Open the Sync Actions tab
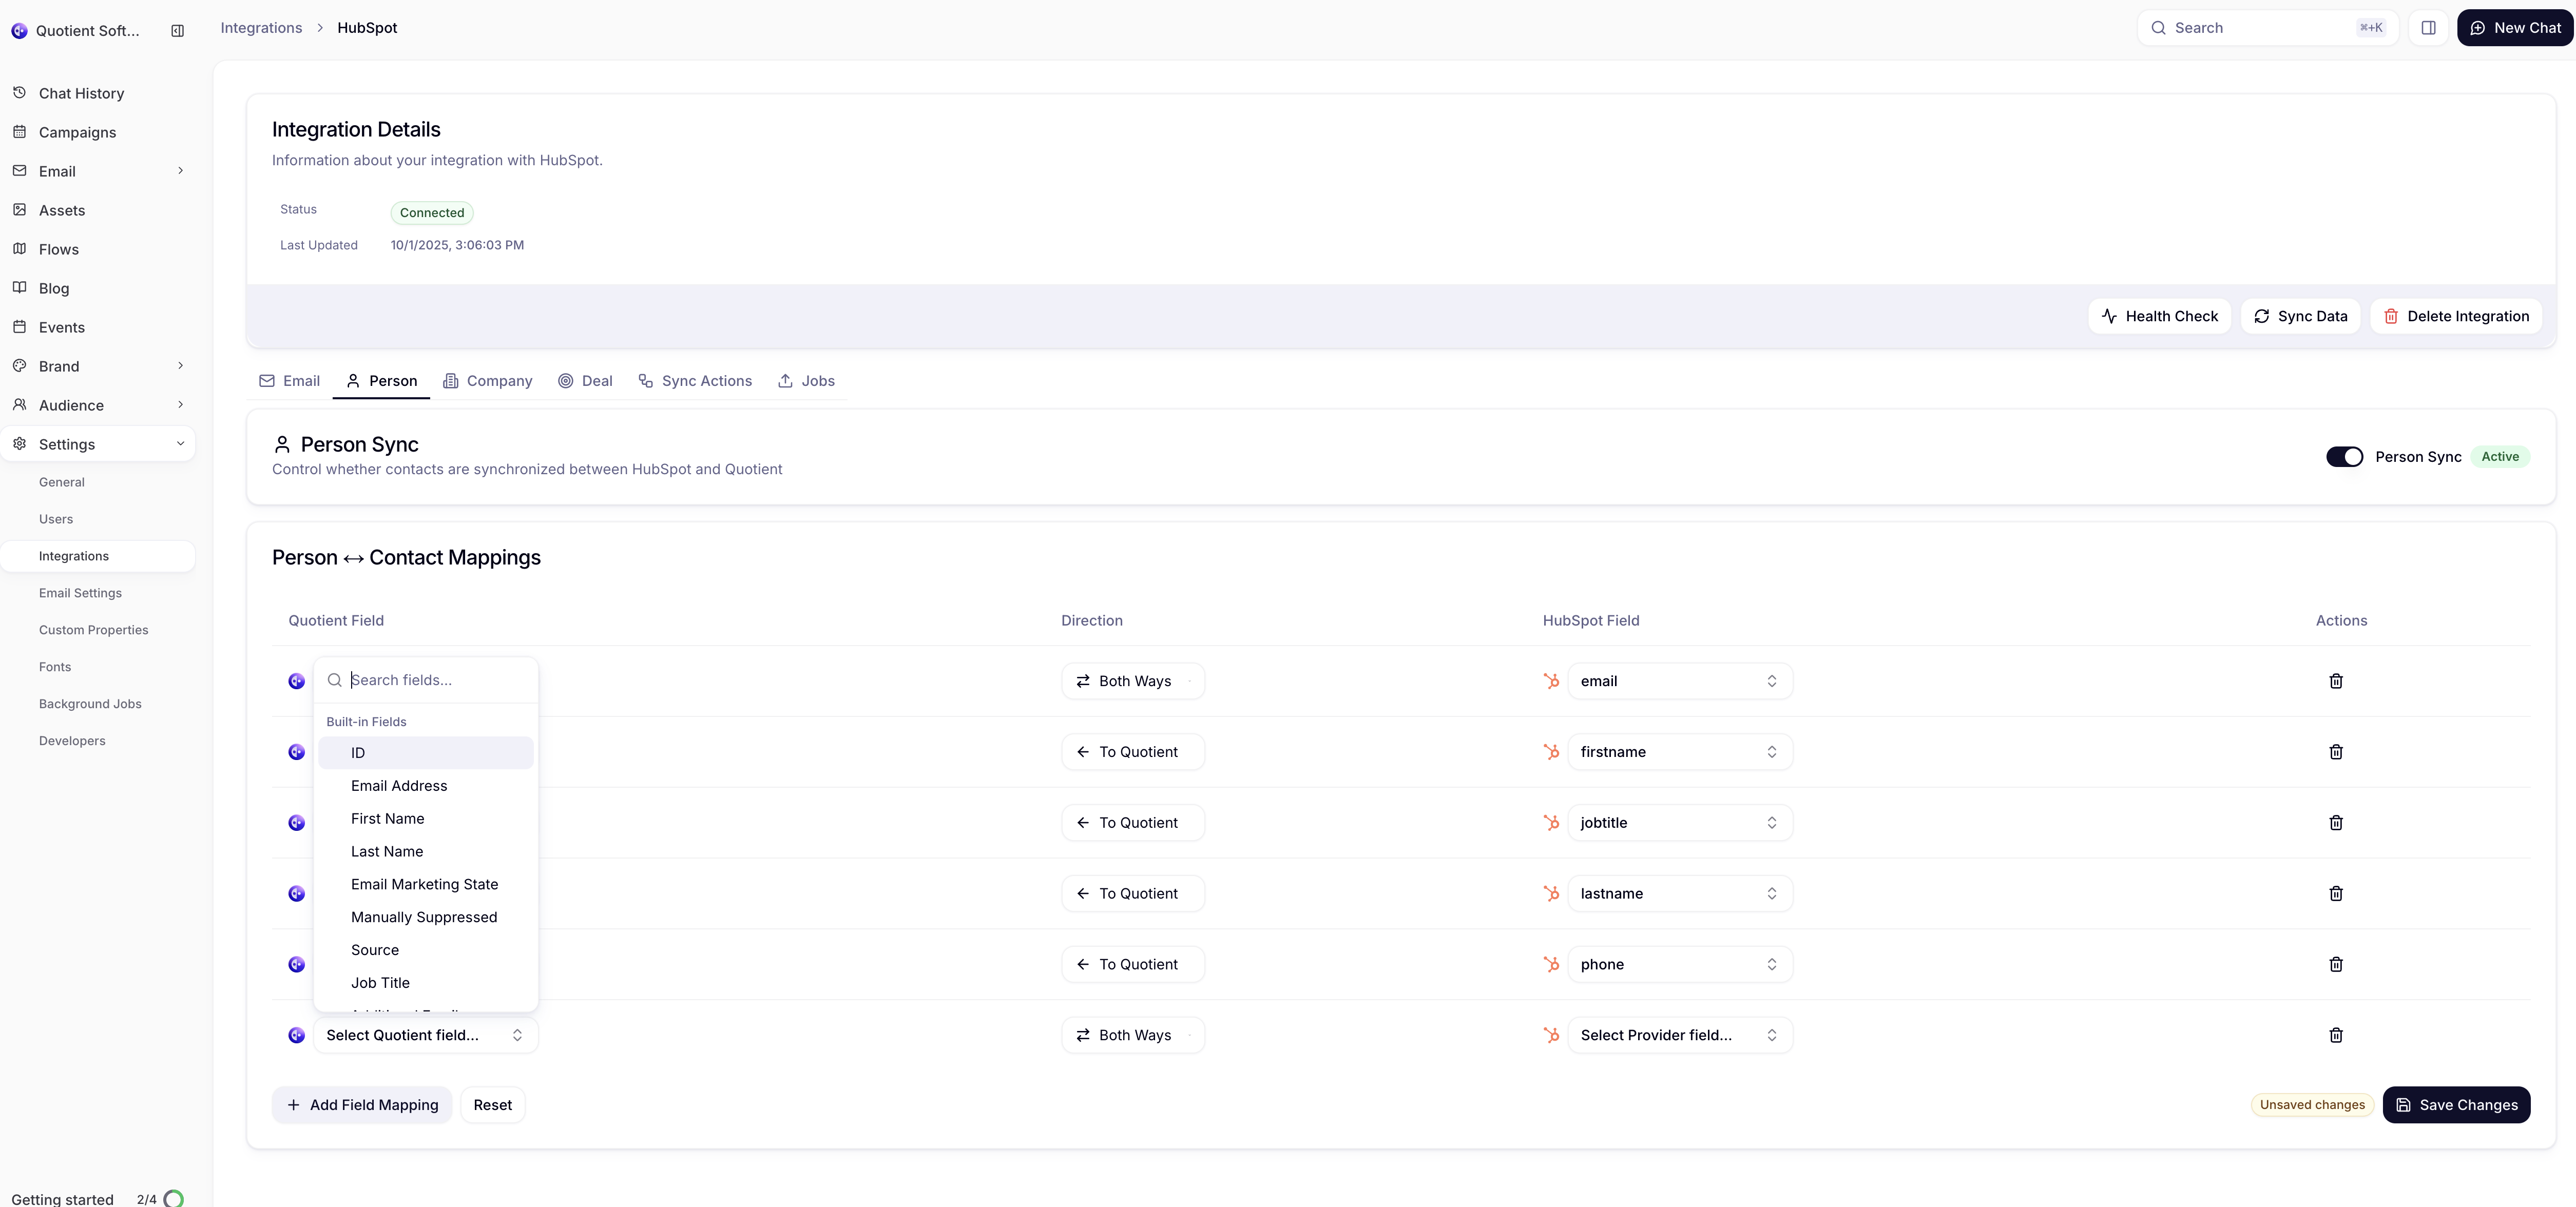The height and width of the screenshot is (1207, 2576). click(695, 381)
